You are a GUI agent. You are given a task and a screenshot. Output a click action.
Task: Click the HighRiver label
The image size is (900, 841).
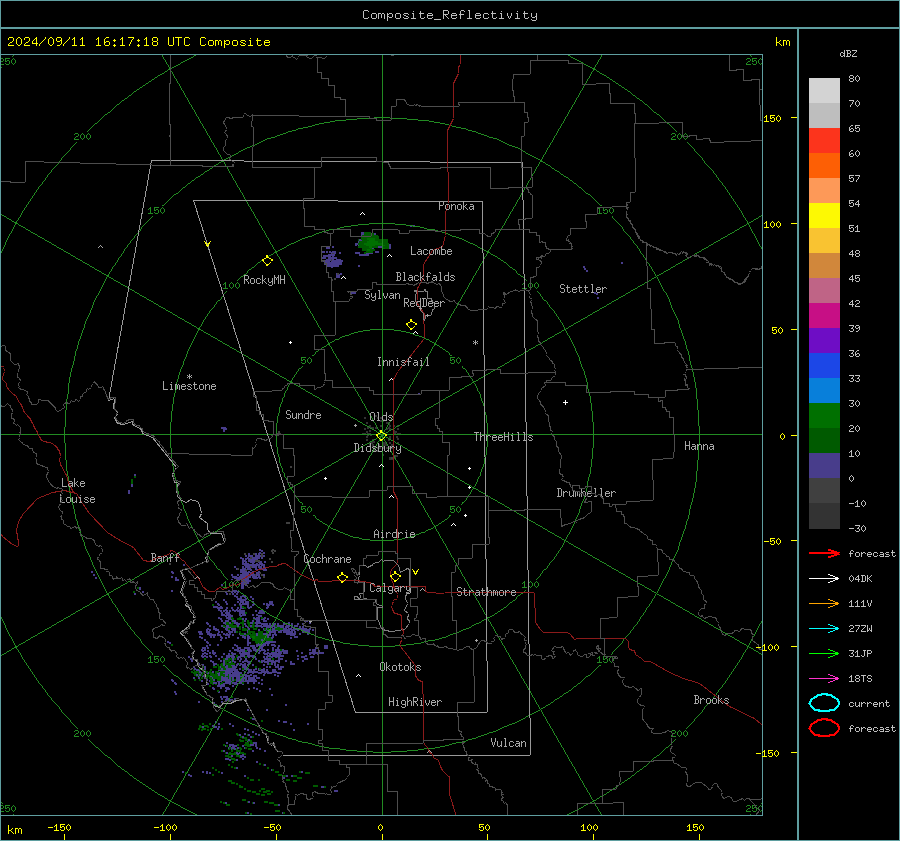(415, 702)
